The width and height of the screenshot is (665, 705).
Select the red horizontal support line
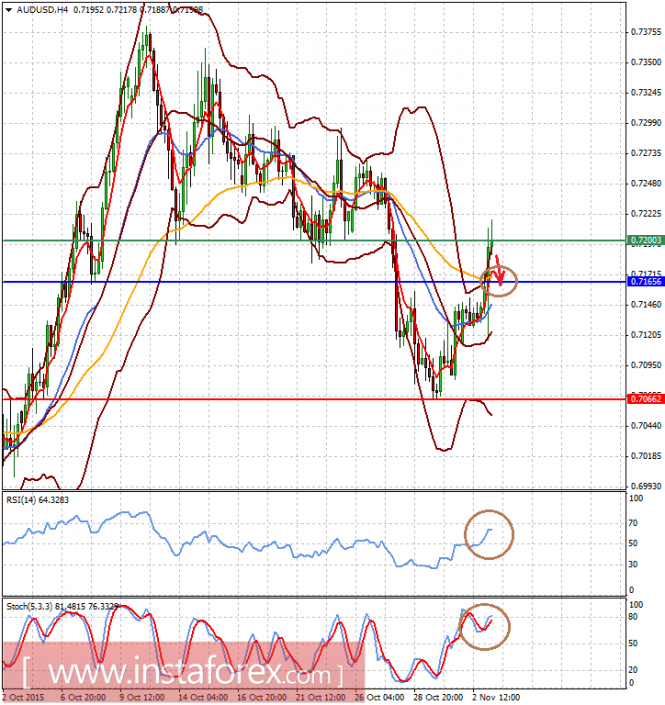click(314, 399)
